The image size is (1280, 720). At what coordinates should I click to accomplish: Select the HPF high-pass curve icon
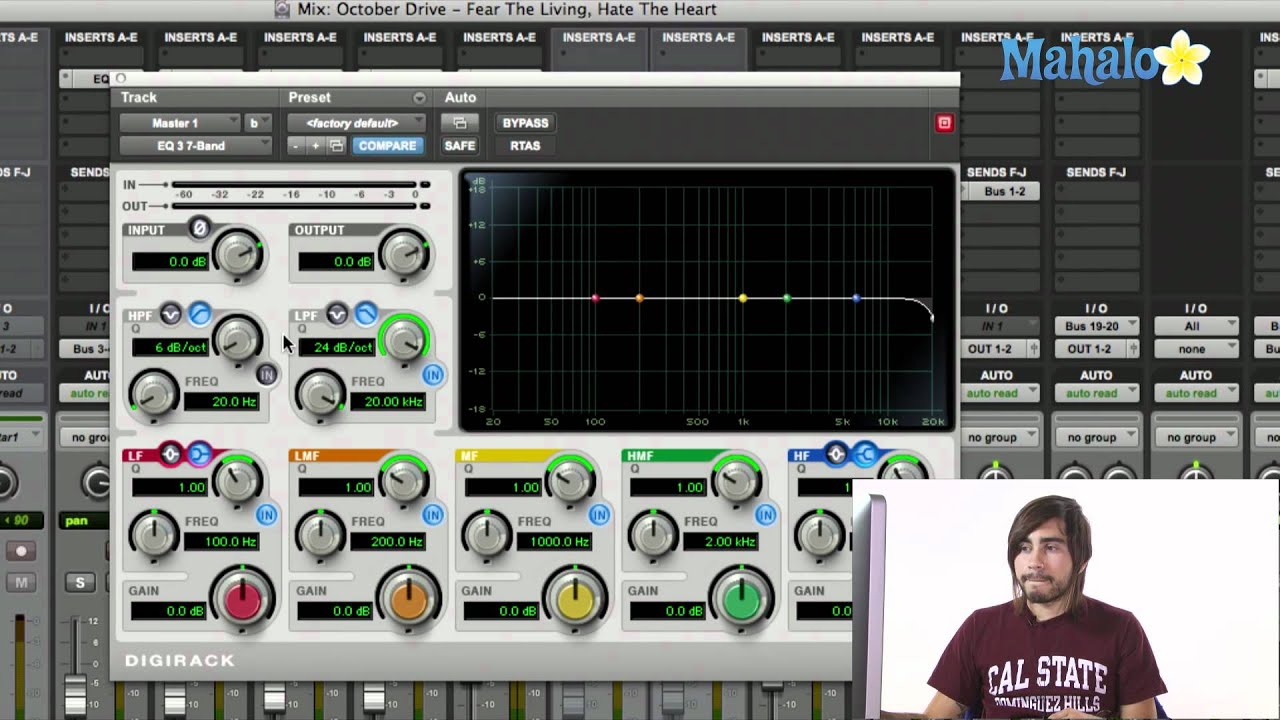pos(200,315)
